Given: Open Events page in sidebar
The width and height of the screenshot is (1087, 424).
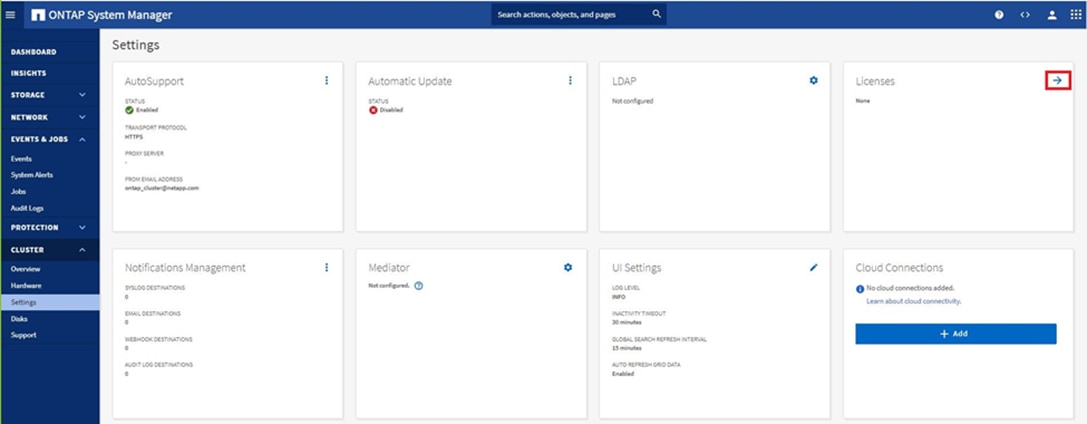Looking at the screenshot, I should [21, 159].
